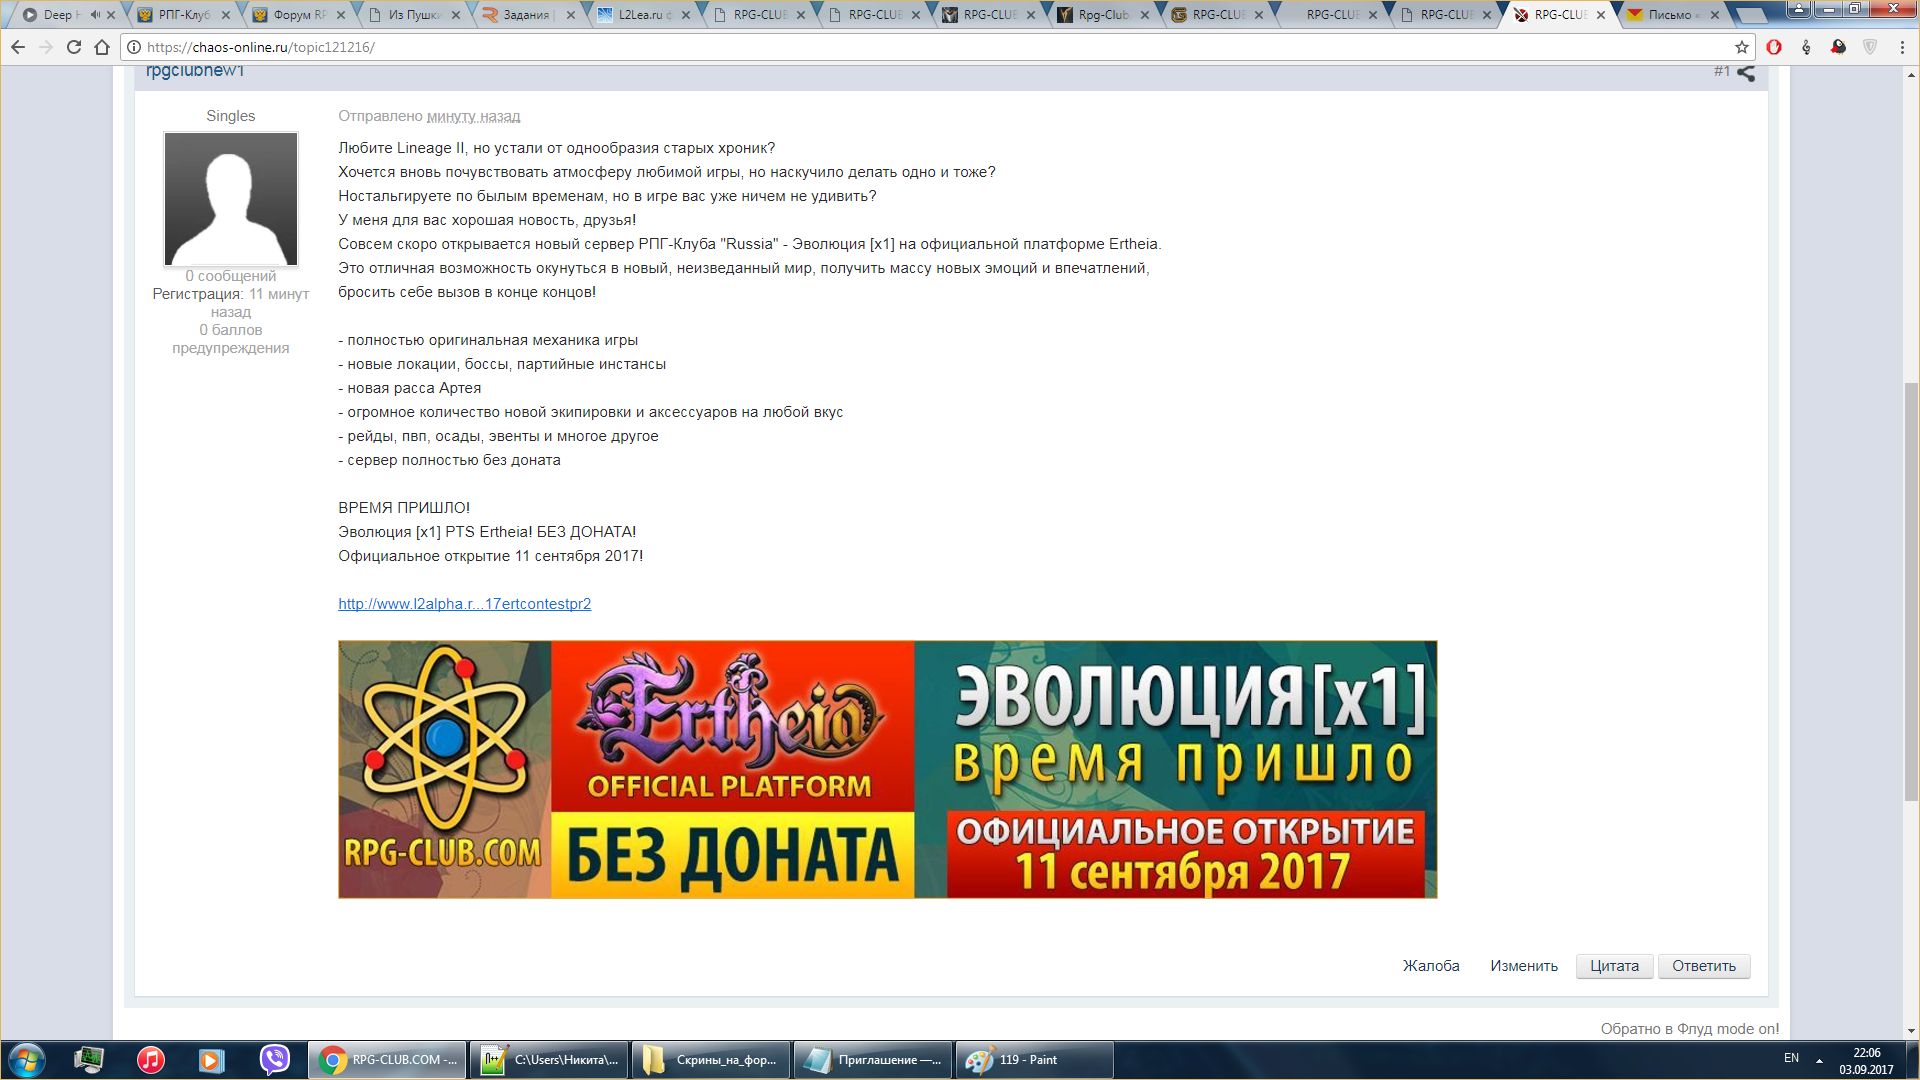Open a new browser tab
The height and width of the screenshot is (1080, 1920).
click(x=1752, y=15)
